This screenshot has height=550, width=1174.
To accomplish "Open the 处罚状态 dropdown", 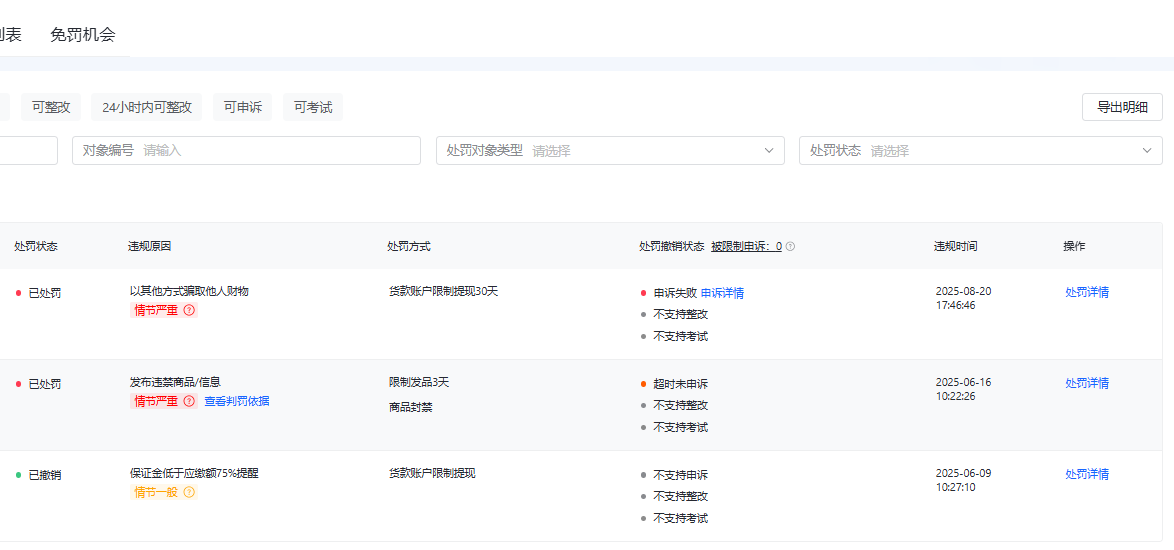I will click(979, 151).
